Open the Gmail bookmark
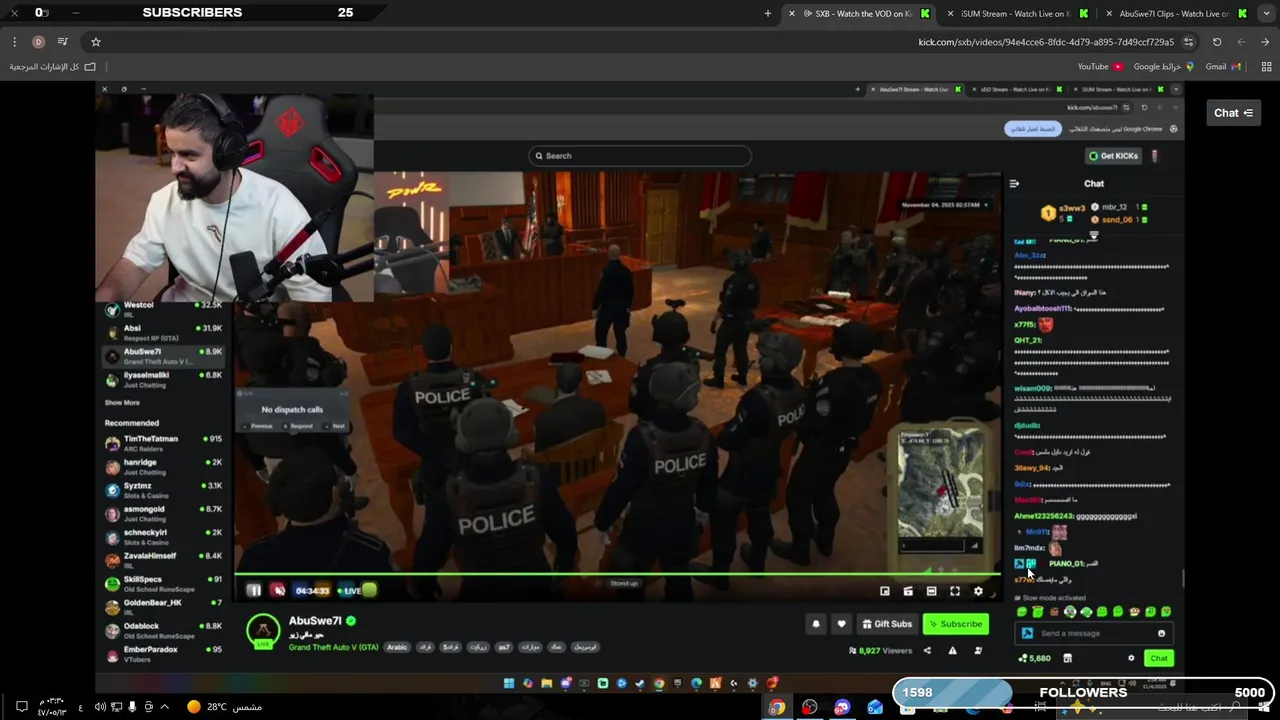The width and height of the screenshot is (1280, 720). point(1223,67)
